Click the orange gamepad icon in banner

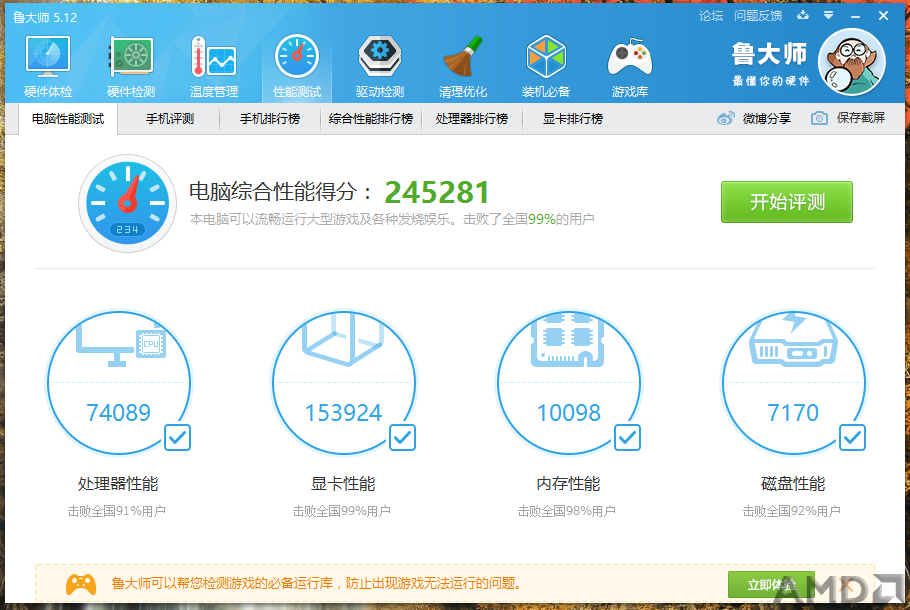coord(81,584)
